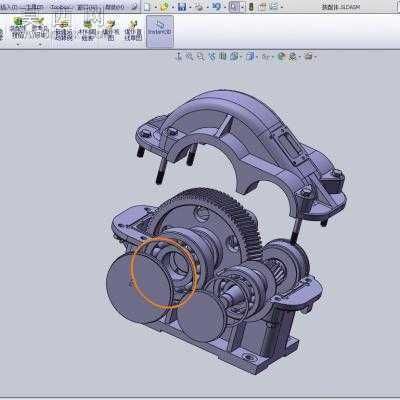Viewport: 400px width, 400px height.
Task: Click the Undo arrow icon
Action: (217, 7)
